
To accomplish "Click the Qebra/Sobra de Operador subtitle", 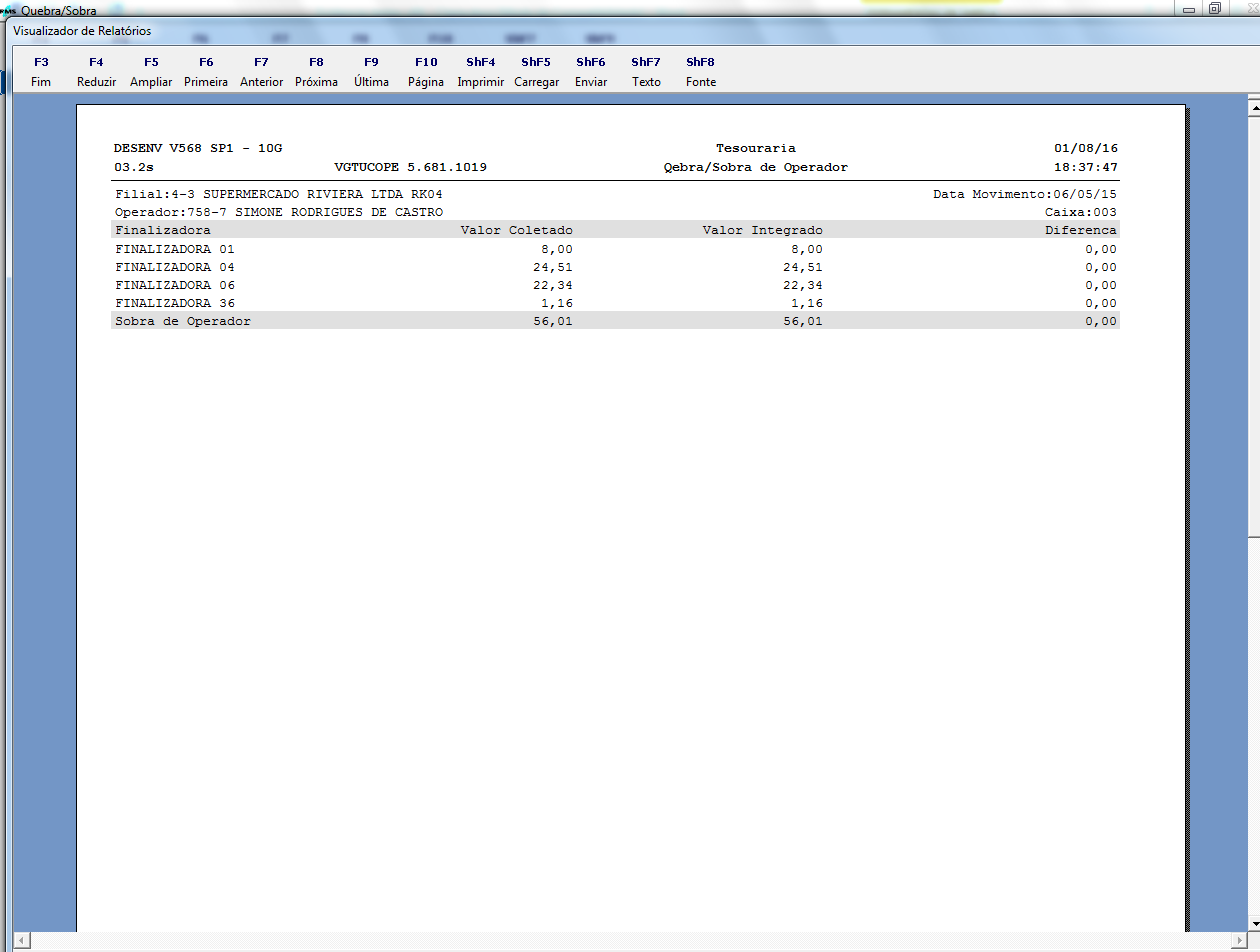I will (756, 167).
